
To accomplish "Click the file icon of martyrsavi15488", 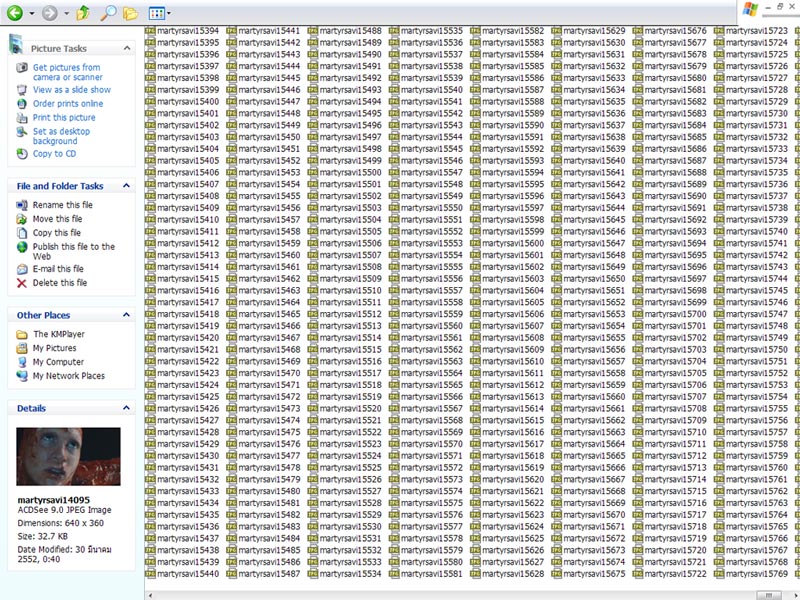I will 313,31.
